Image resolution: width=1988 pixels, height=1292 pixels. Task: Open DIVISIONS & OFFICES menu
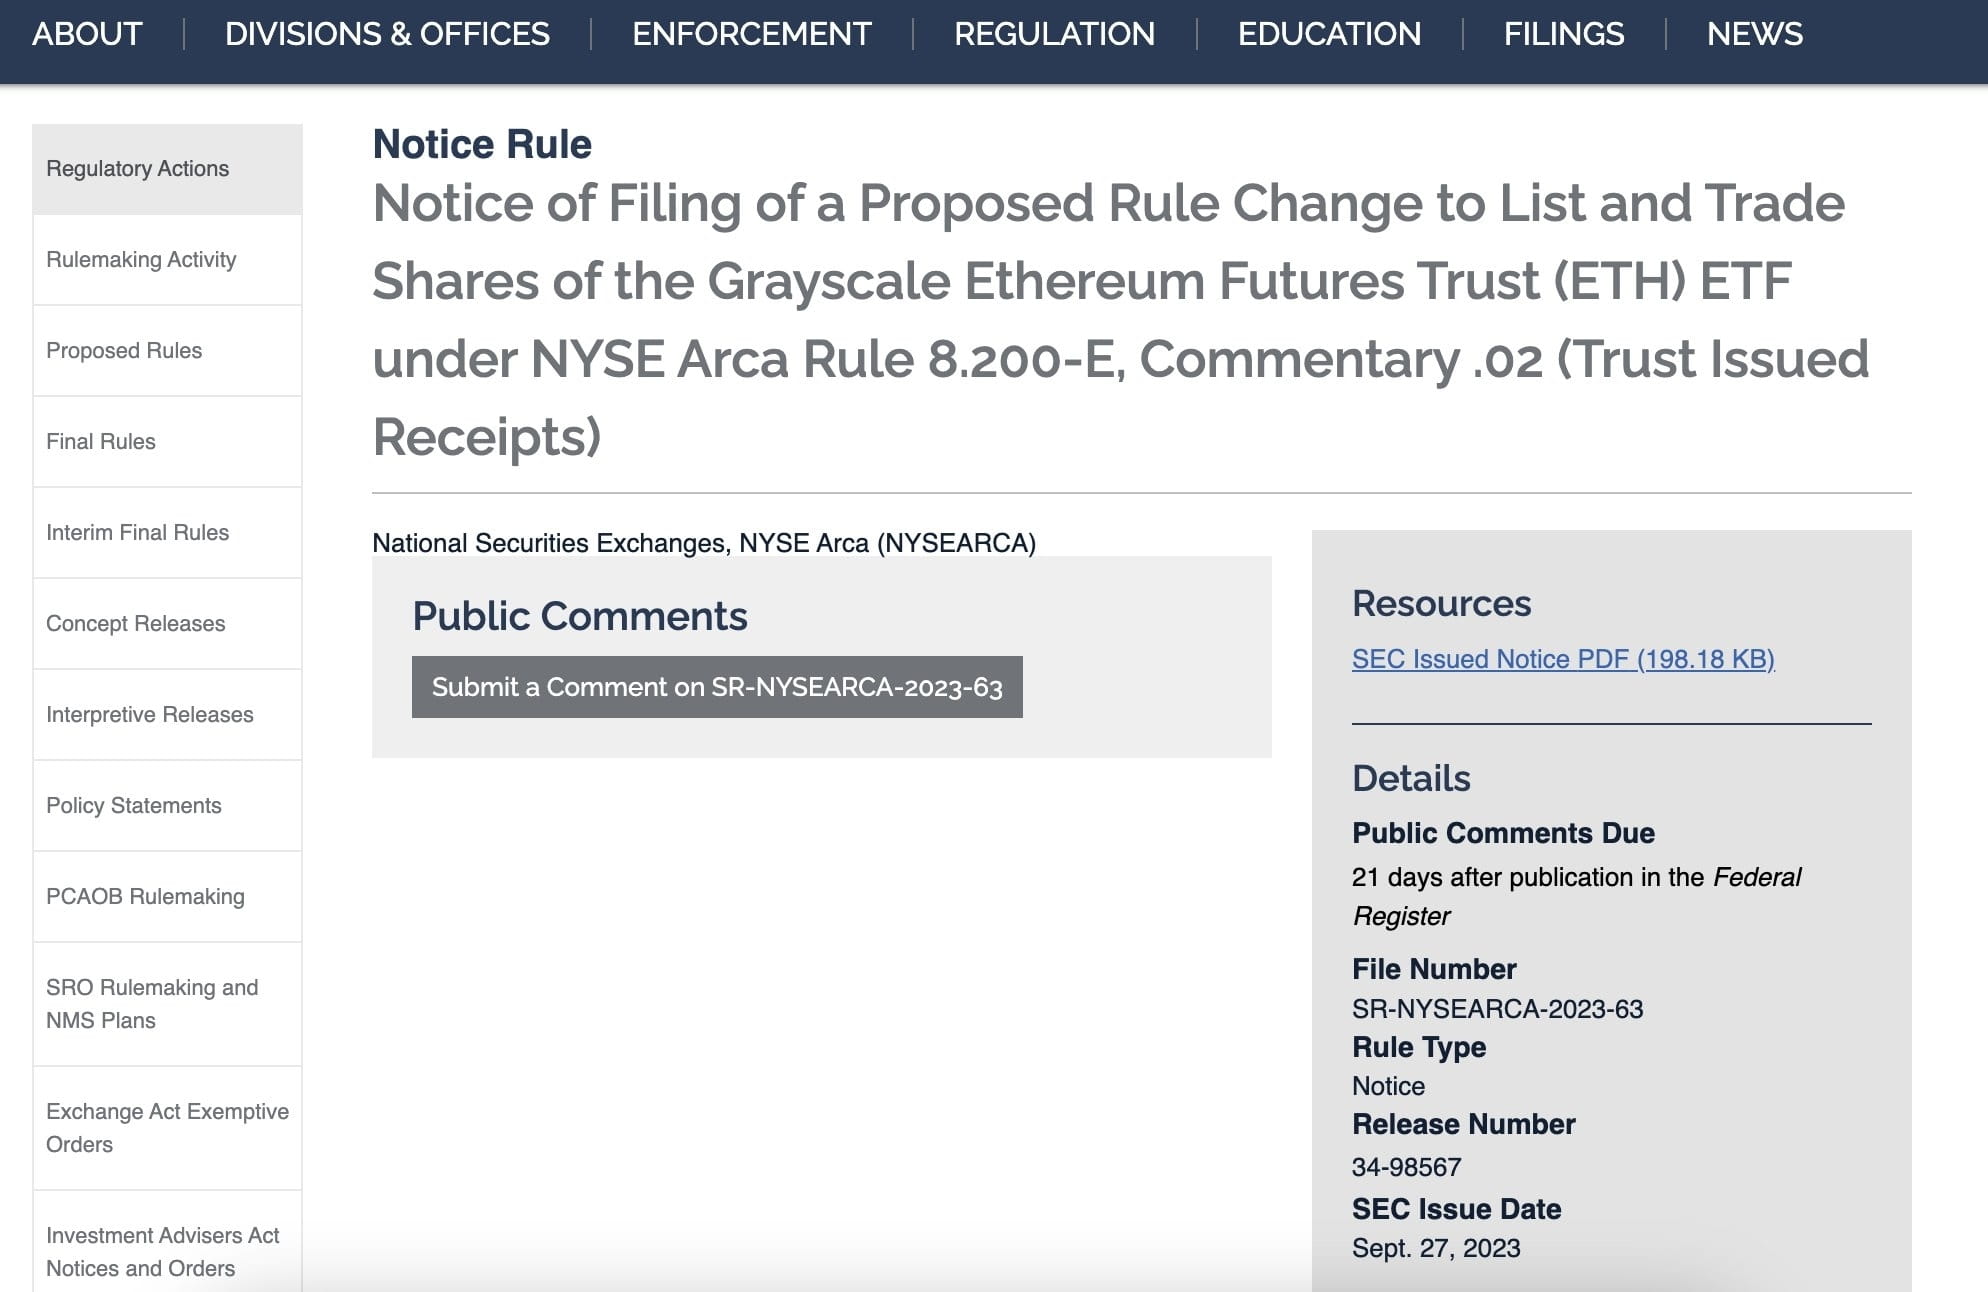[x=387, y=34]
